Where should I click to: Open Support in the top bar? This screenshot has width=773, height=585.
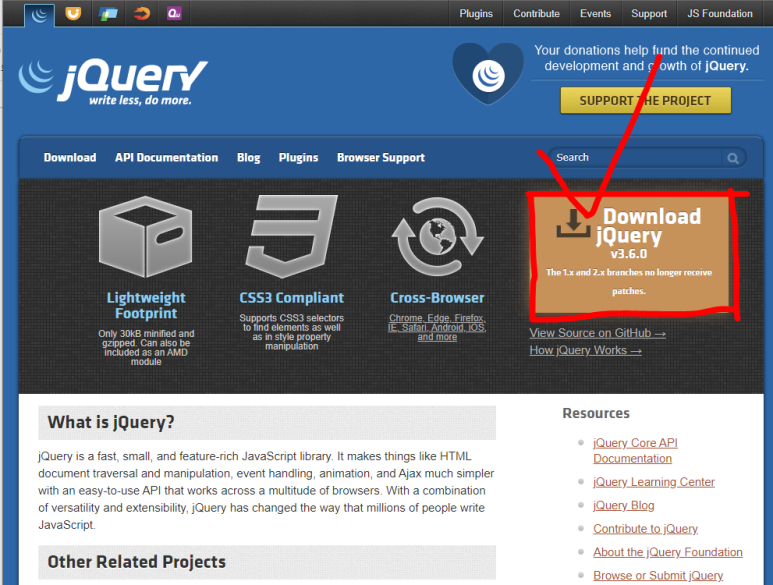point(649,13)
